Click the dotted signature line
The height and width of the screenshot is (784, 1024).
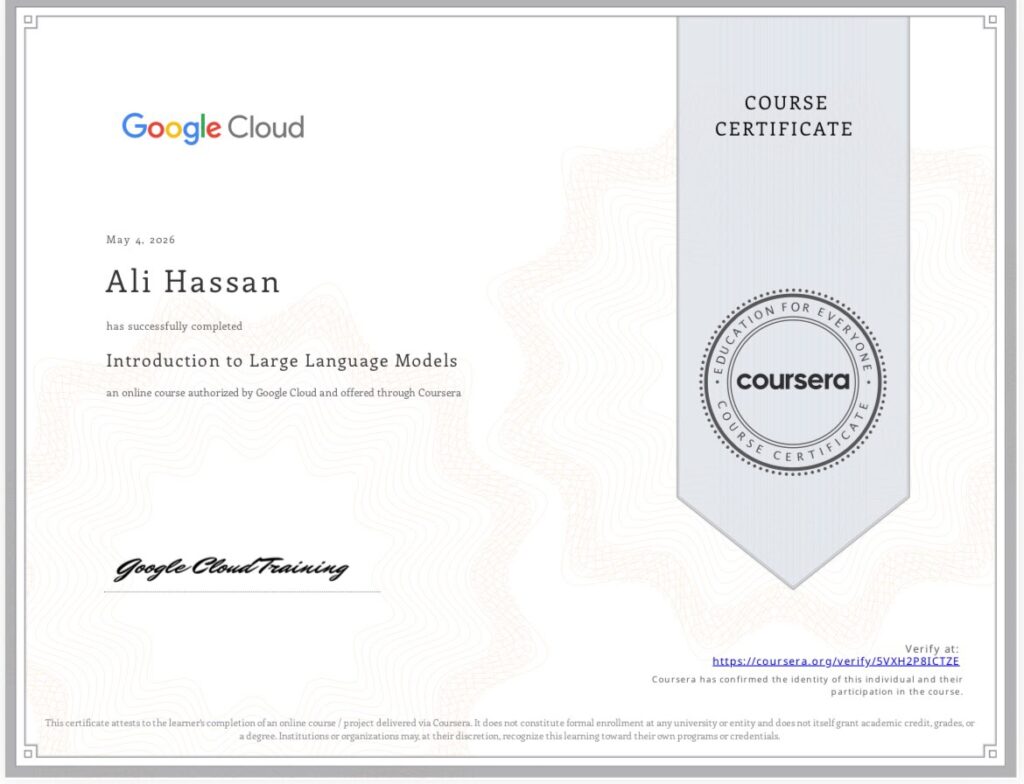click(242, 592)
